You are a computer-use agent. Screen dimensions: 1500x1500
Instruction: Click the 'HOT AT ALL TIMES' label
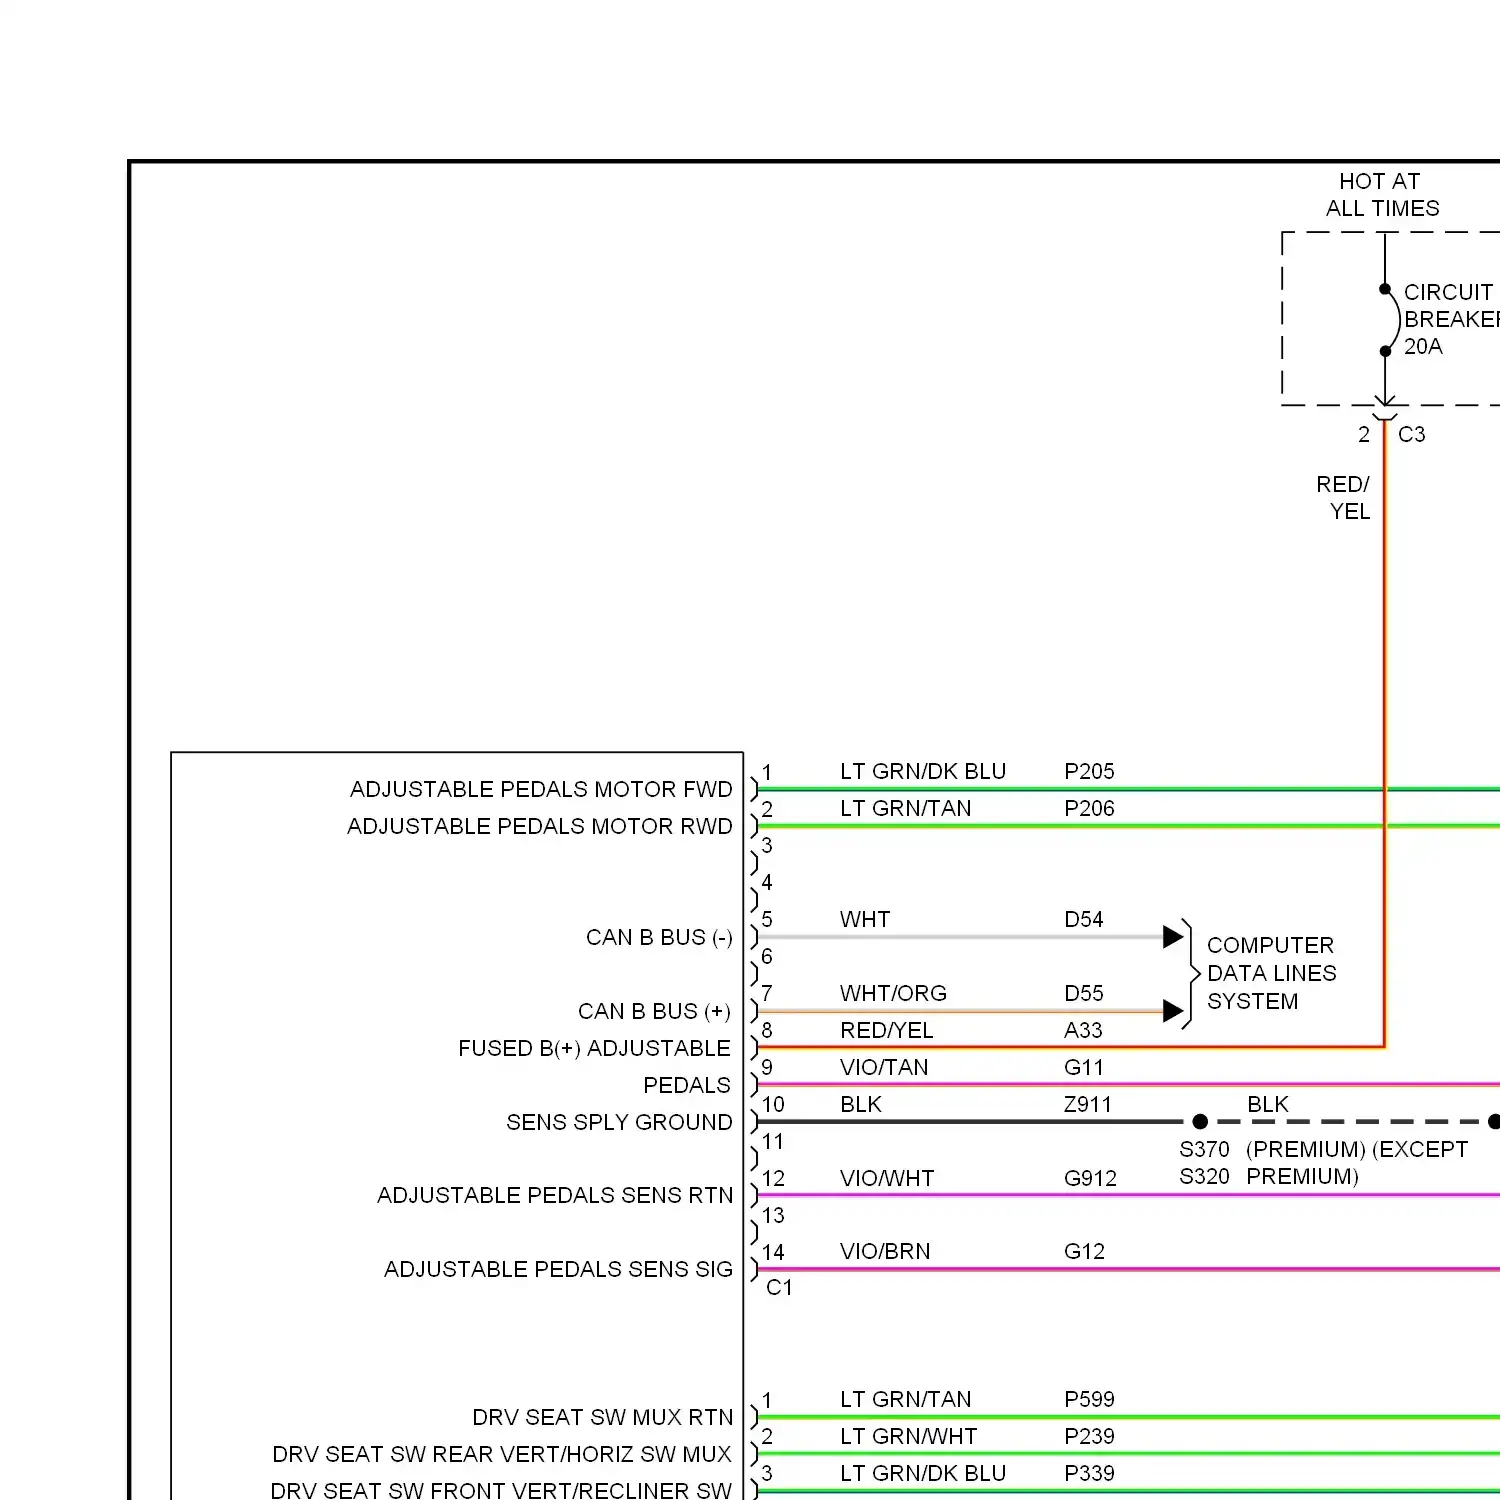click(1382, 195)
